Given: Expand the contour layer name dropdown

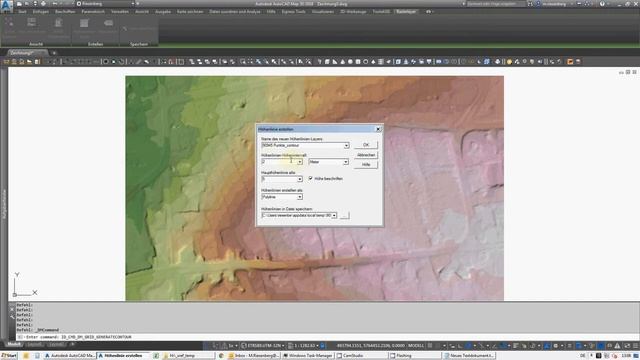Looking at the screenshot, I should pos(346,146).
